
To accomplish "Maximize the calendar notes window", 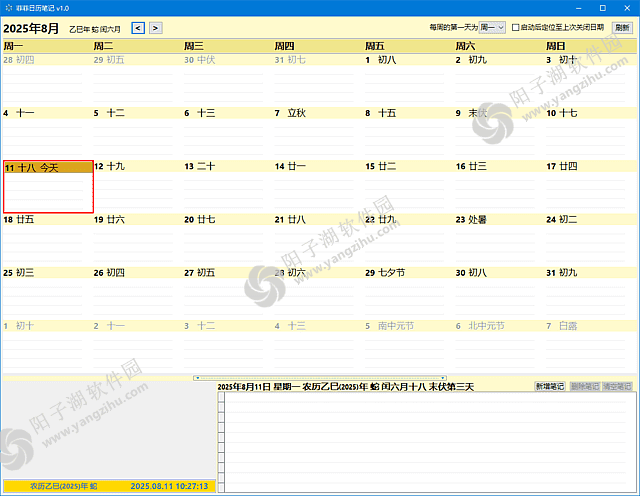I will [603, 8].
